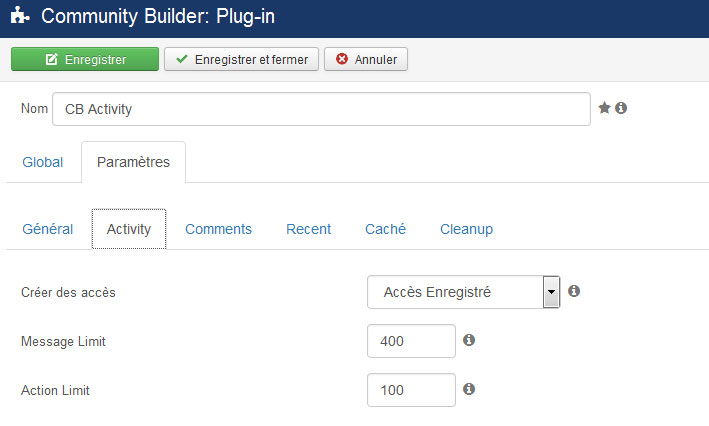709x426 pixels.
Task: Click red X icon on Annuler button
Action: pyautogui.click(x=342, y=59)
